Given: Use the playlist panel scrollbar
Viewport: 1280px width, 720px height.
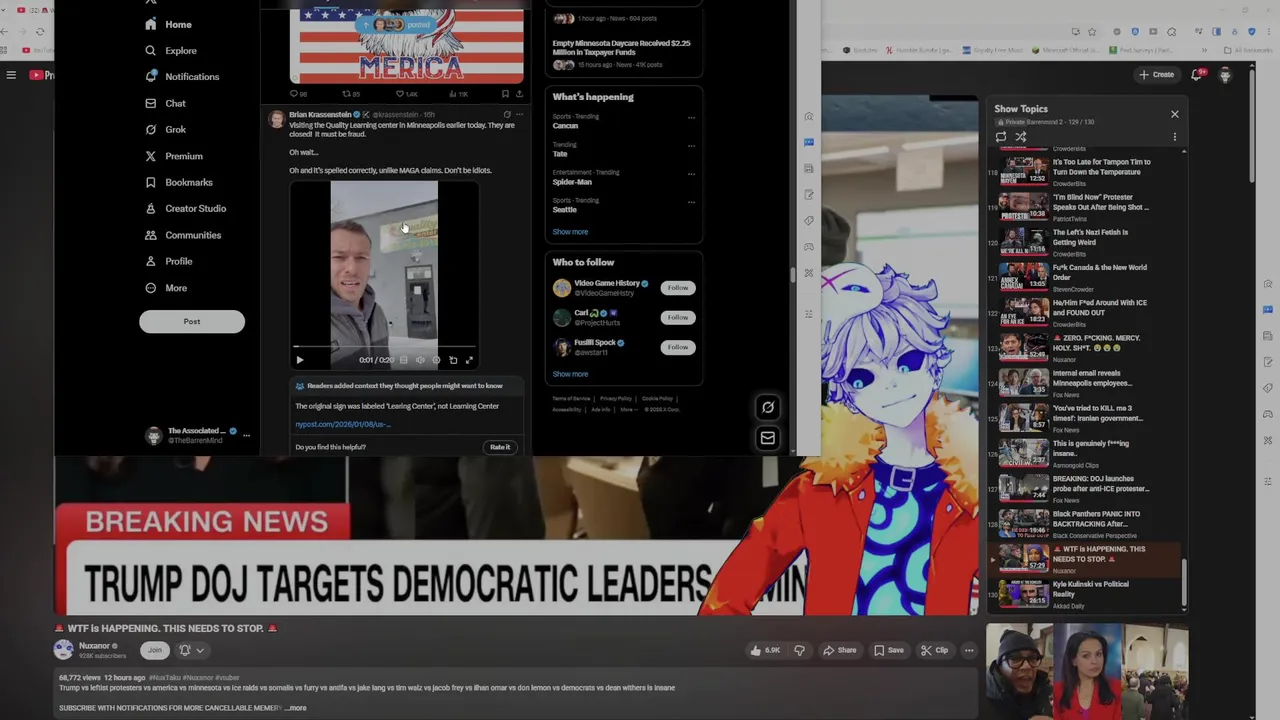Looking at the screenshot, I should click(x=1184, y=580).
